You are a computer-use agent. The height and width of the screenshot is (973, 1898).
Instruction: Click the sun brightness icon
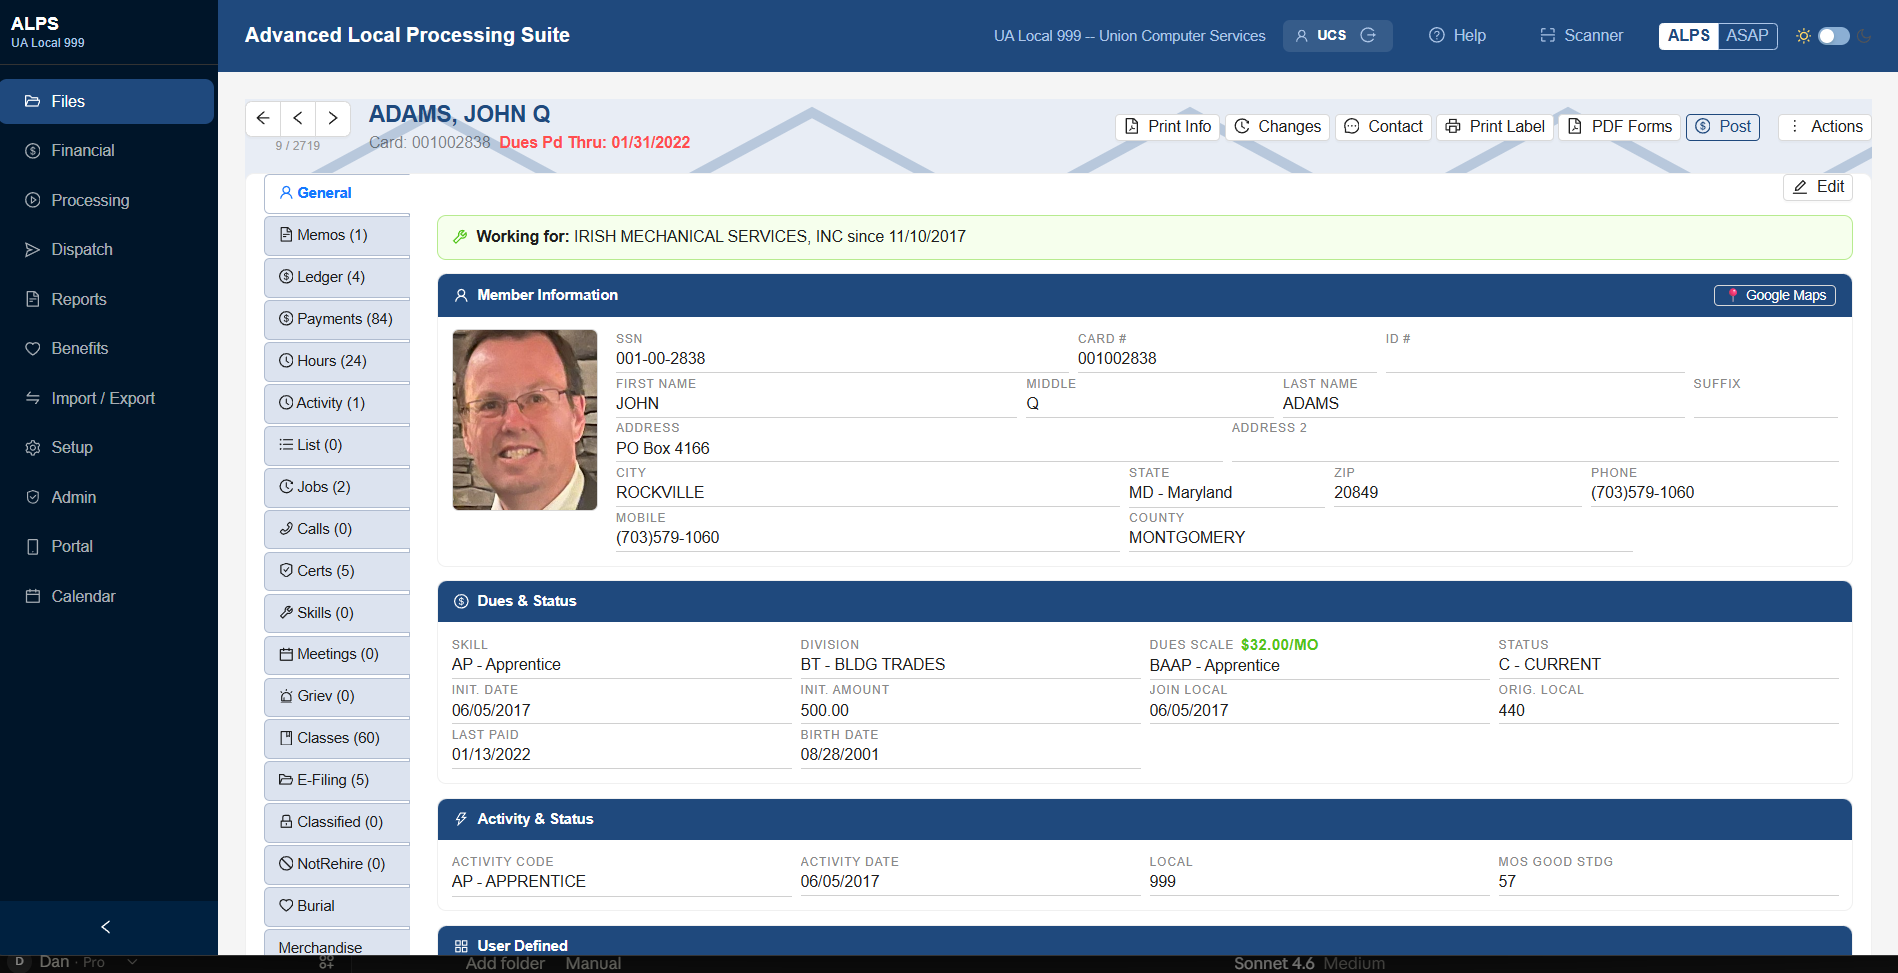(1803, 36)
